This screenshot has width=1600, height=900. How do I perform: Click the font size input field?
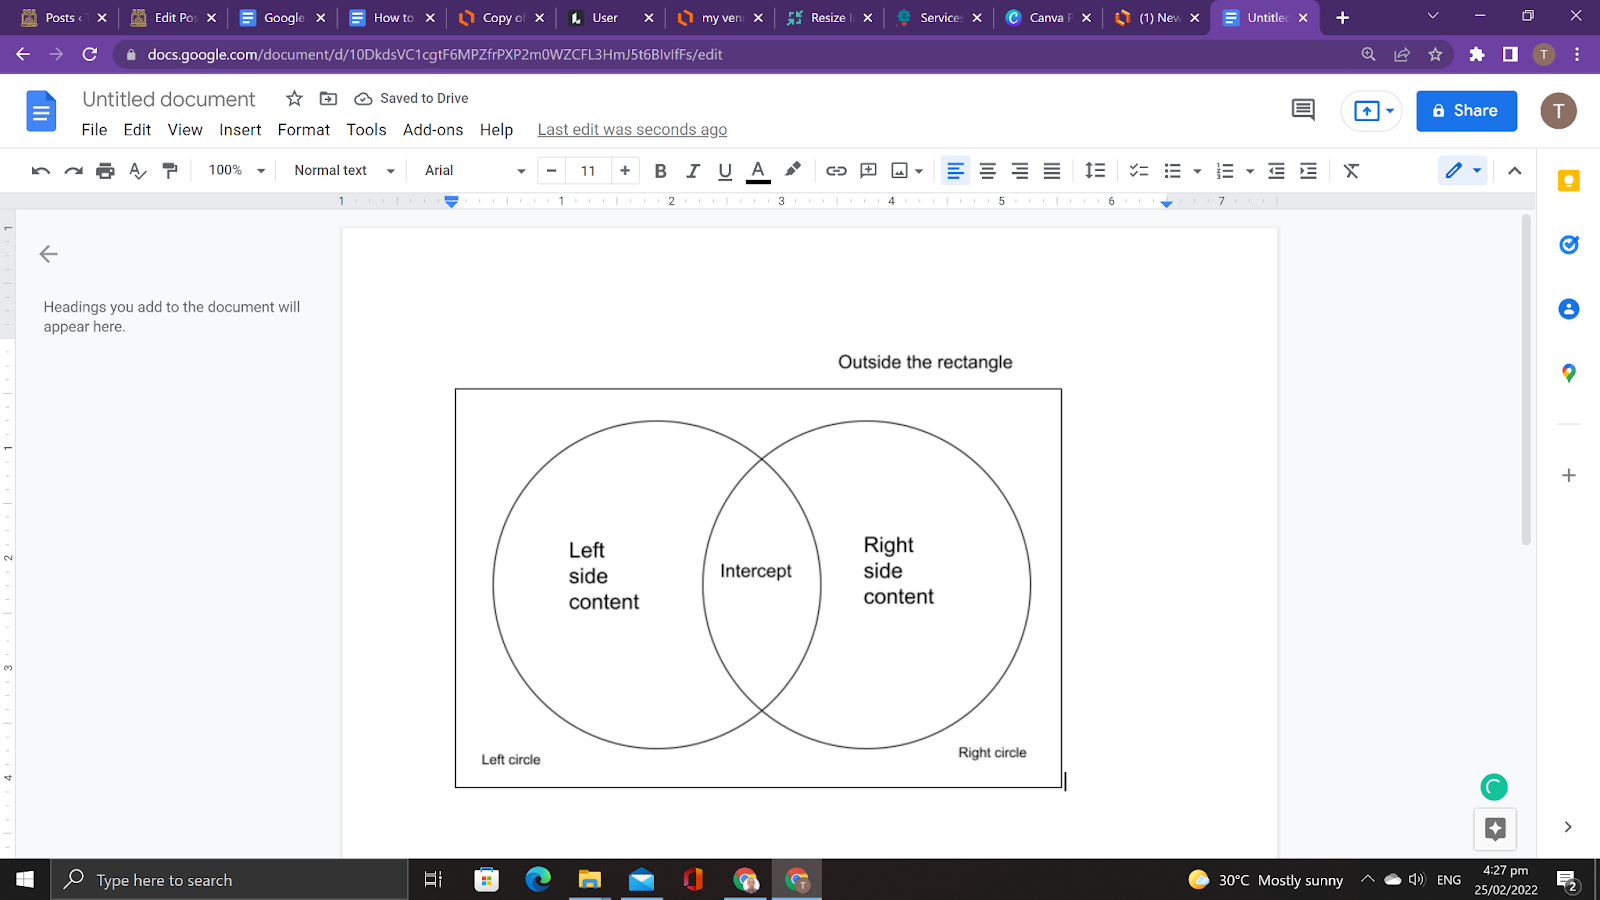[x=588, y=171]
